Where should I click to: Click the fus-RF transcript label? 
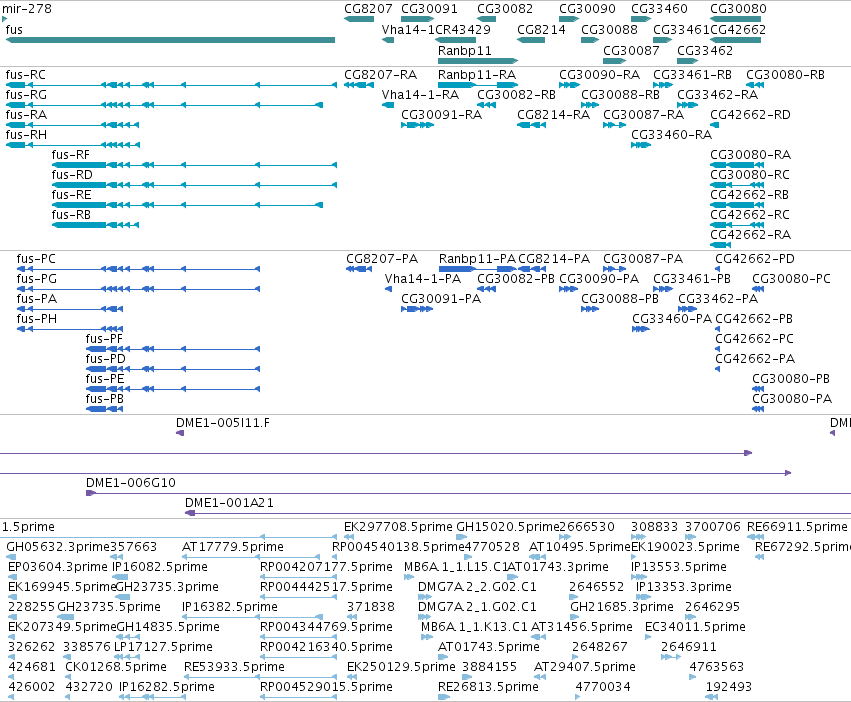pyautogui.click(x=71, y=155)
